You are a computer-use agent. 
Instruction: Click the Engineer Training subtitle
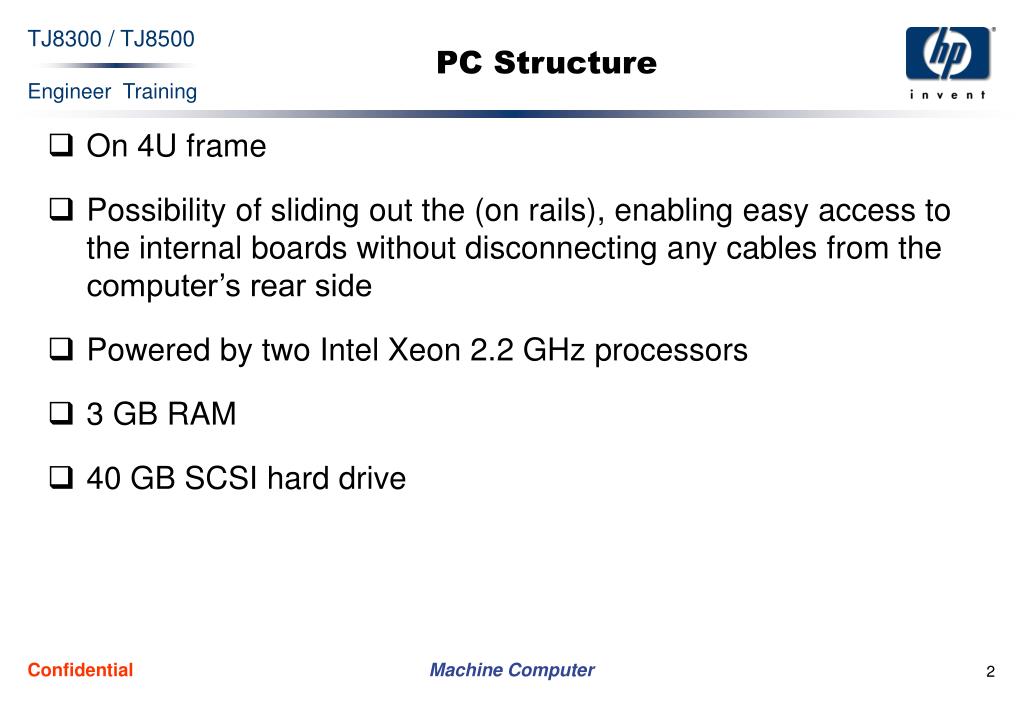112,91
